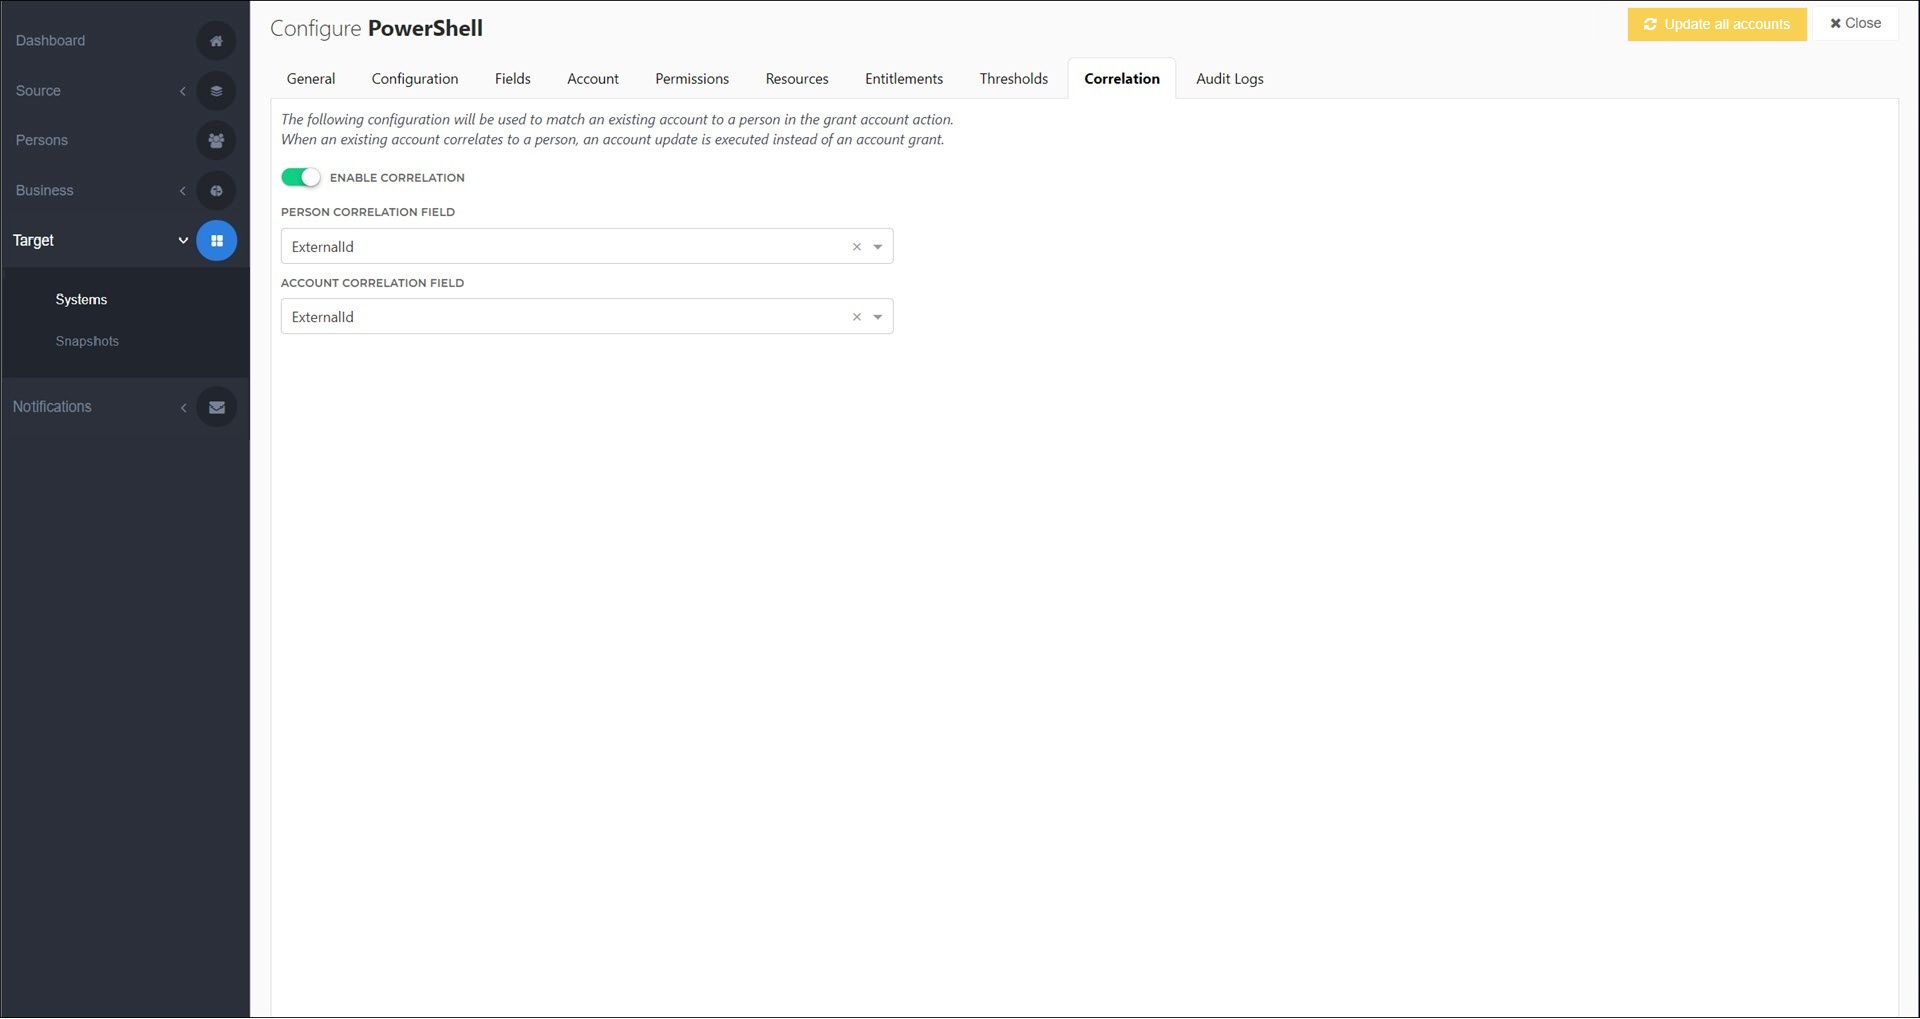Viewport: 1920px width, 1019px height.
Task: Click the Account Correlation Field ExternalId value
Action: (x=323, y=317)
